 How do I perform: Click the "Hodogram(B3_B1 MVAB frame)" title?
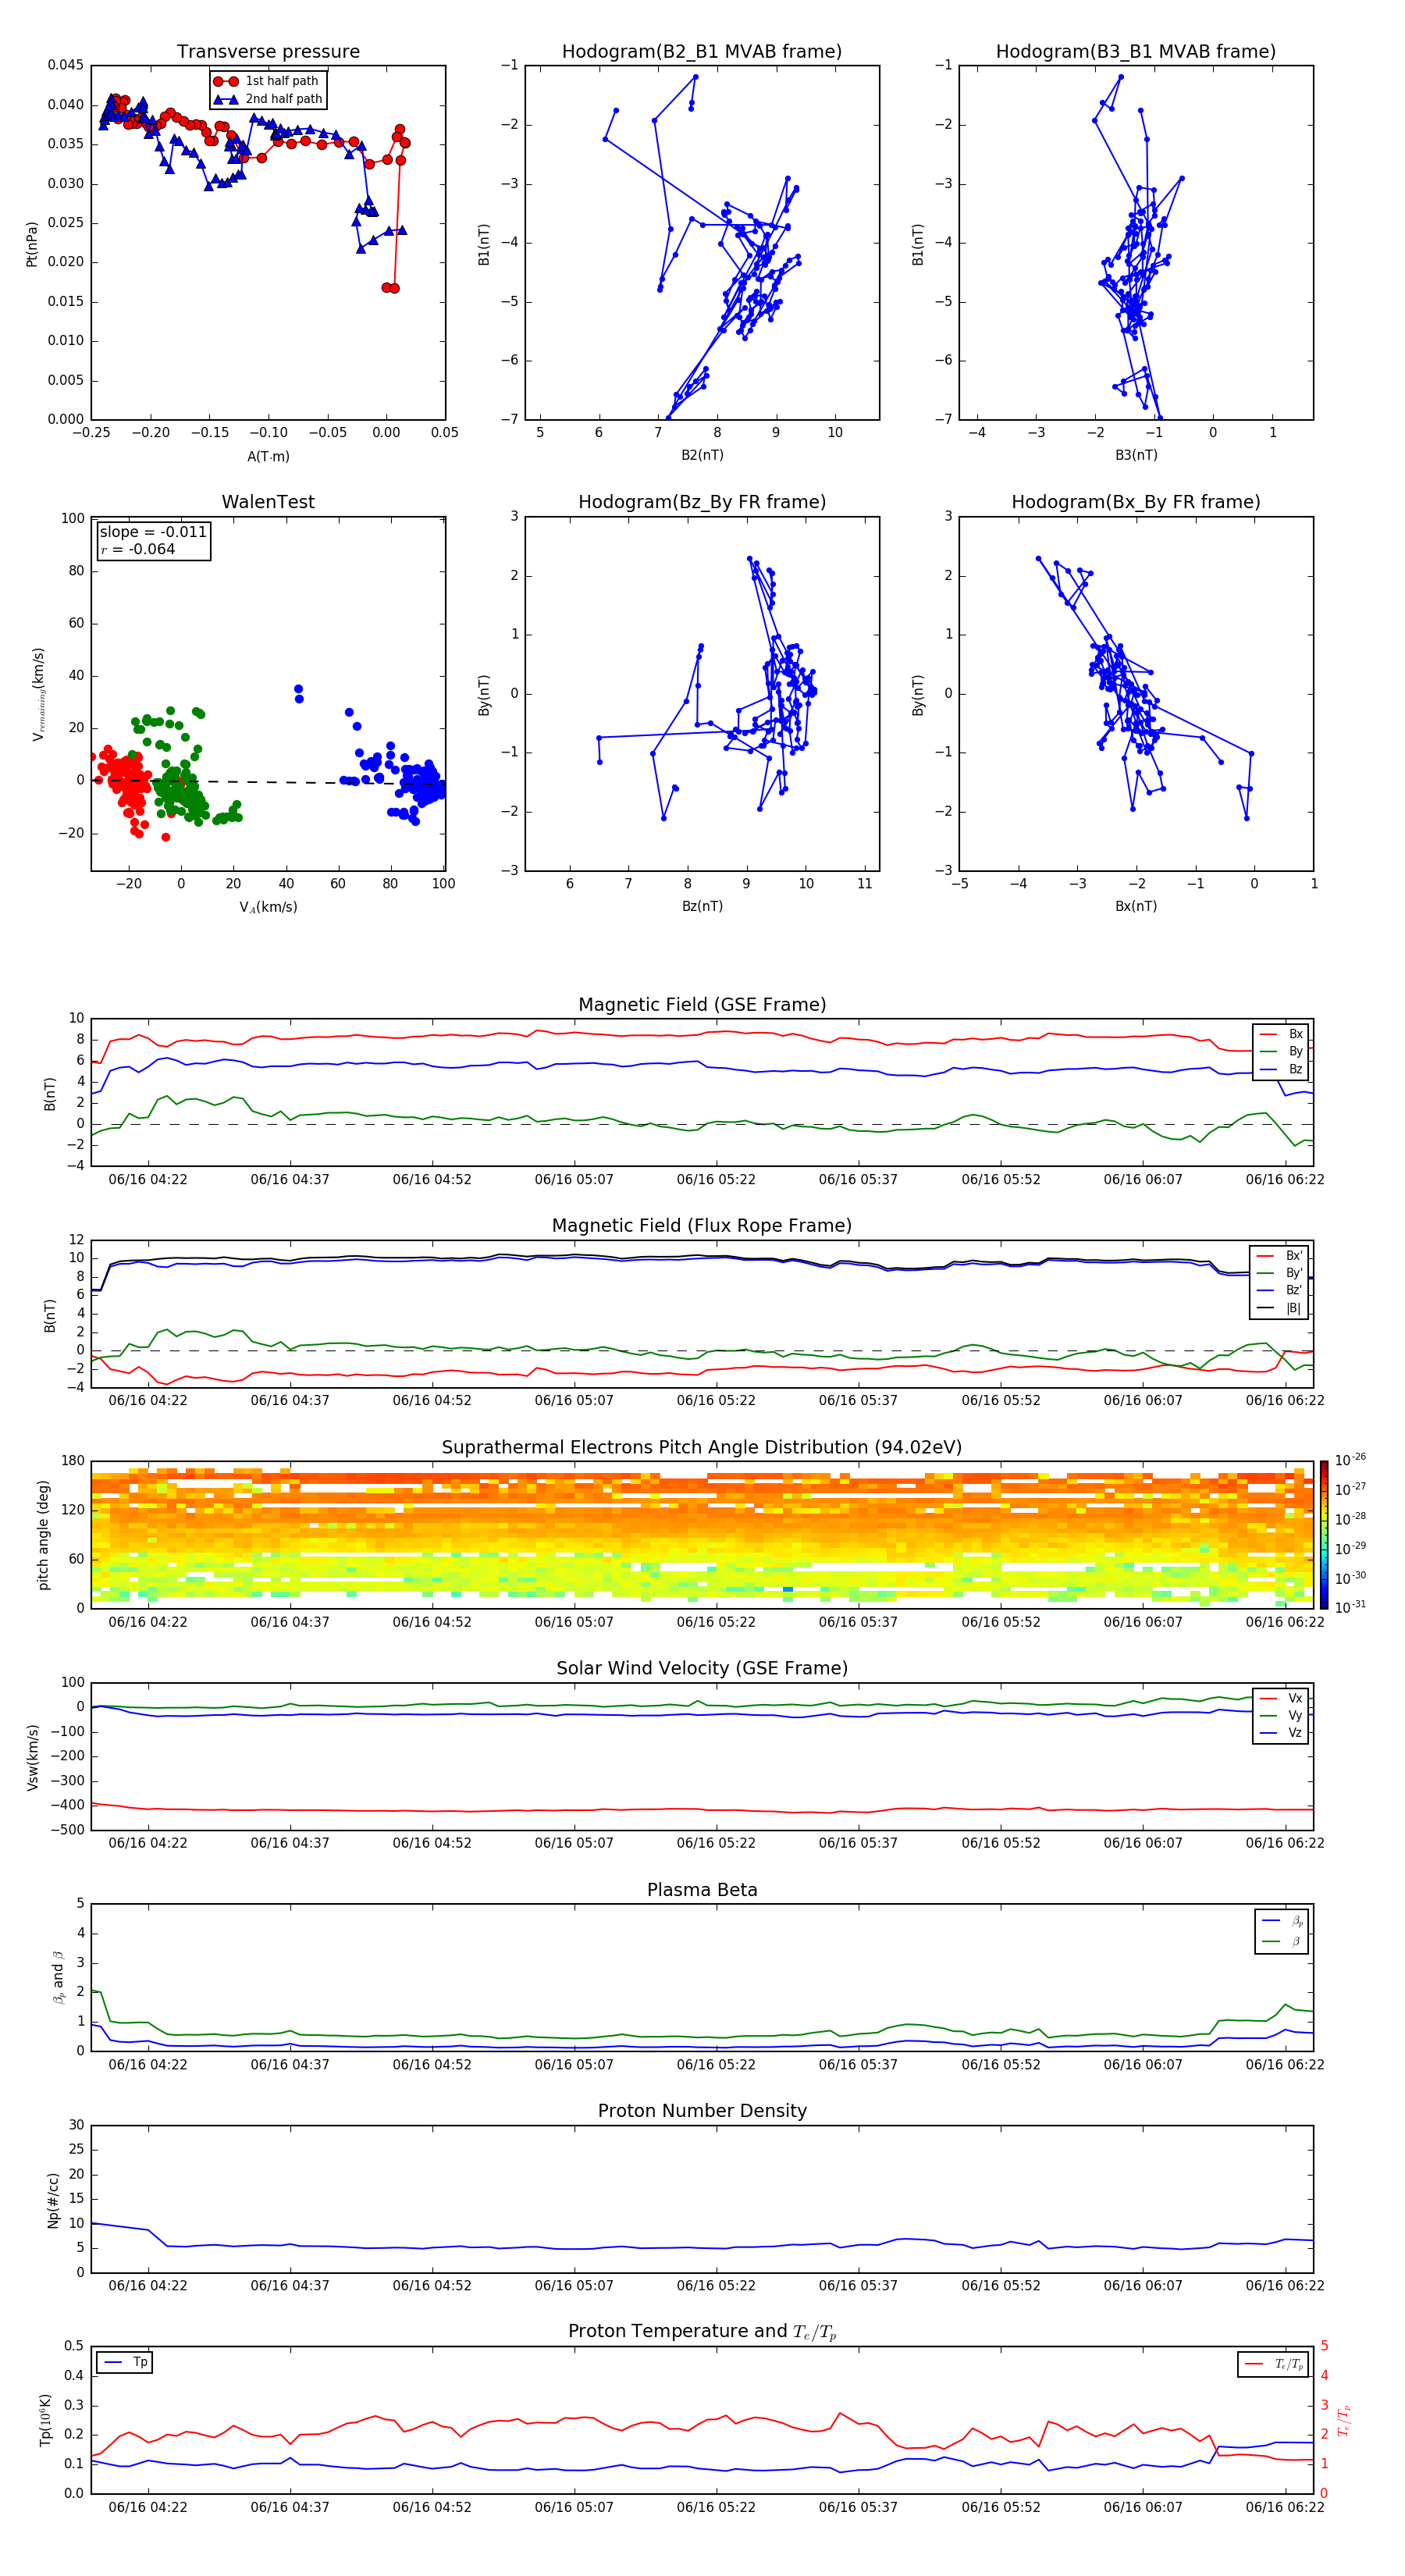point(1136,52)
